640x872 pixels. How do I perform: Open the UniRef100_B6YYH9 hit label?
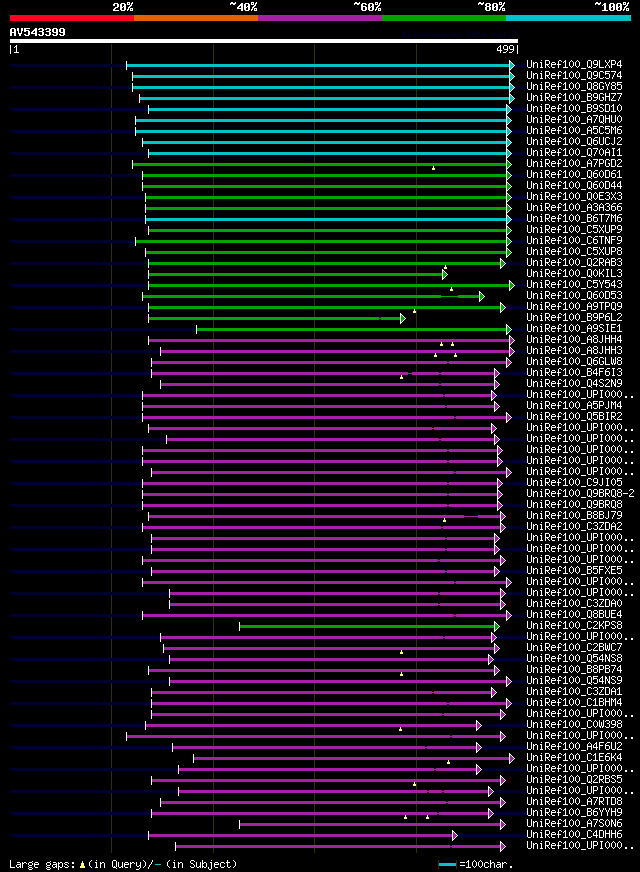(574, 812)
